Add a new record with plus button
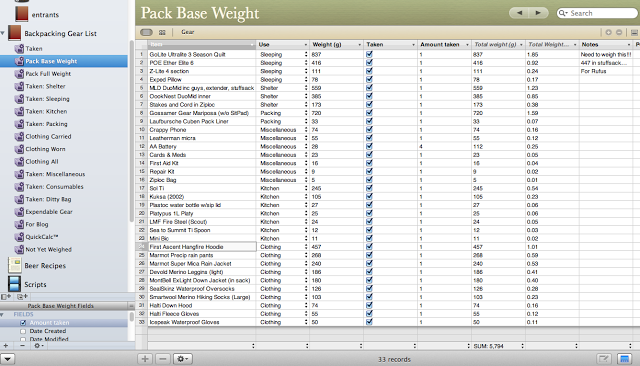The width and height of the screenshot is (640, 366). click(145, 359)
